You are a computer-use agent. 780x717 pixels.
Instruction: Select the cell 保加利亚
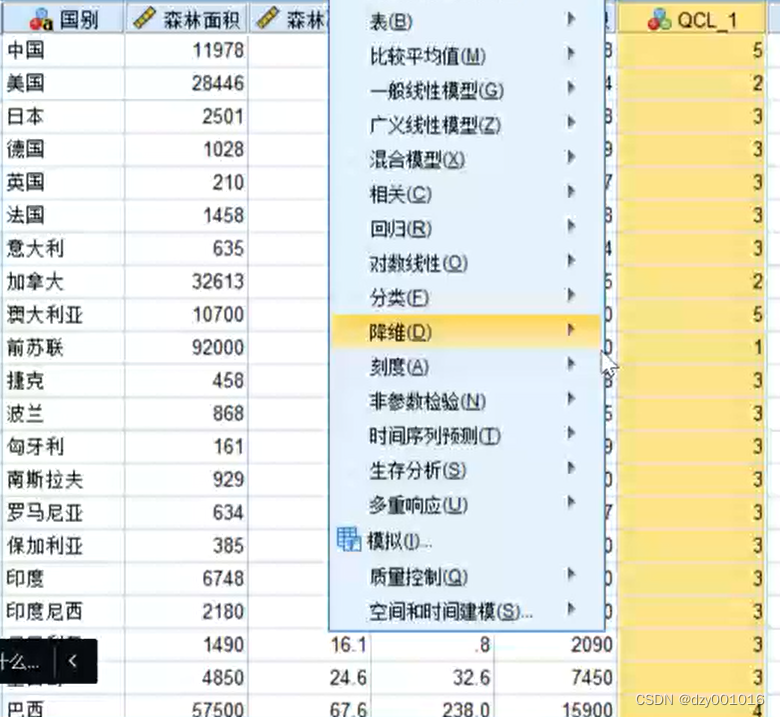(x=63, y=546)
